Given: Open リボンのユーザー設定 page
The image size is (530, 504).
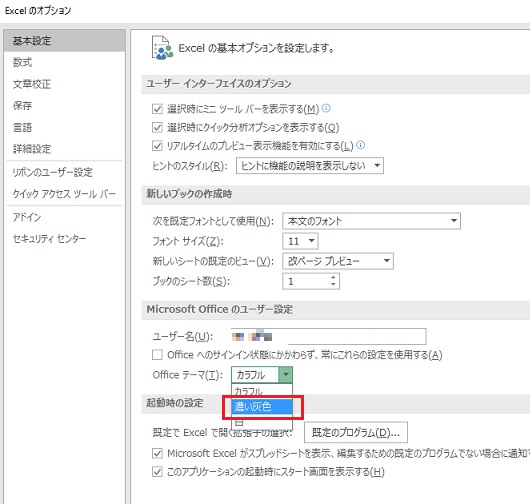Looking at the screenshot, I should pyautogui.click(x=65, y=172).
